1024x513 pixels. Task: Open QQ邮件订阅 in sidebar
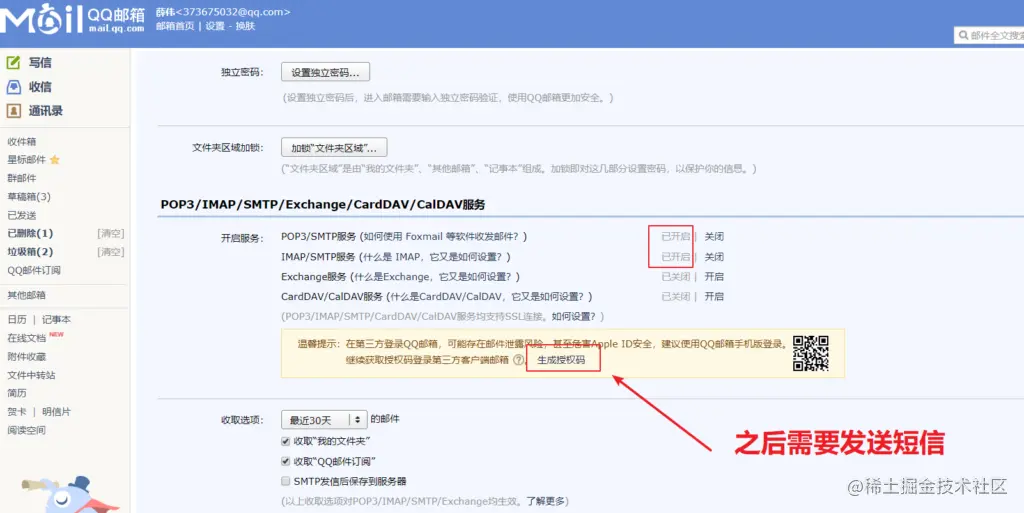34,270
